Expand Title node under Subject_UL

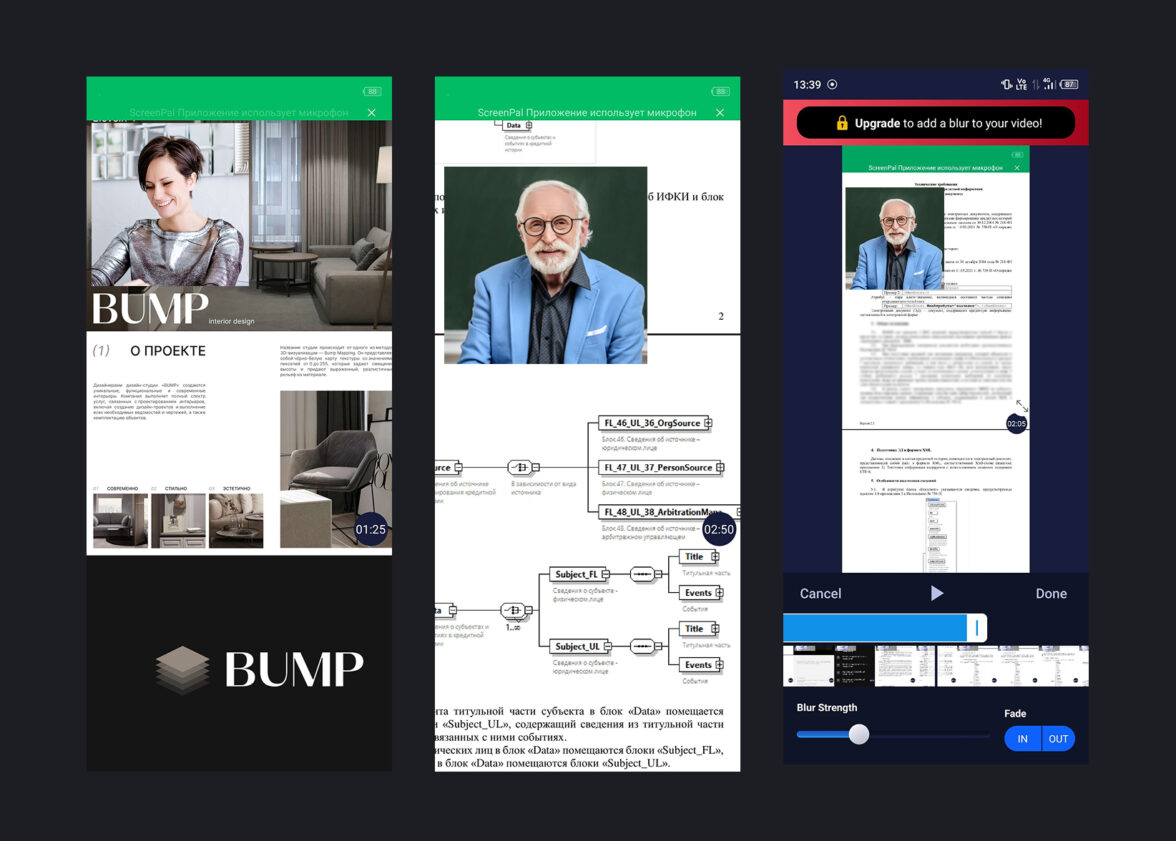(715, 629)
